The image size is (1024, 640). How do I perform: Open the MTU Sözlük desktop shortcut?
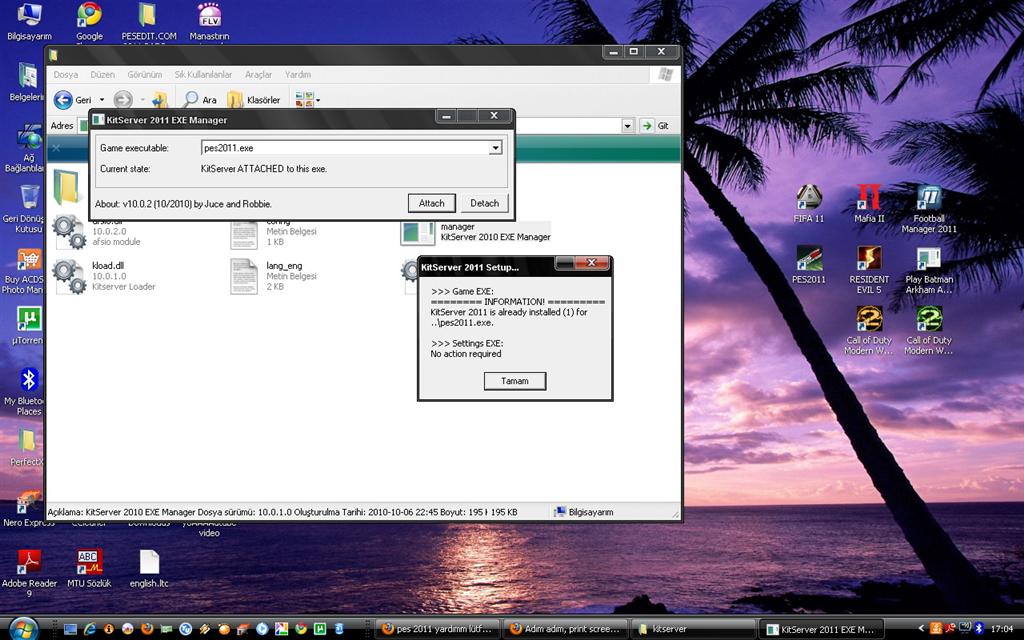pos(89,568)
